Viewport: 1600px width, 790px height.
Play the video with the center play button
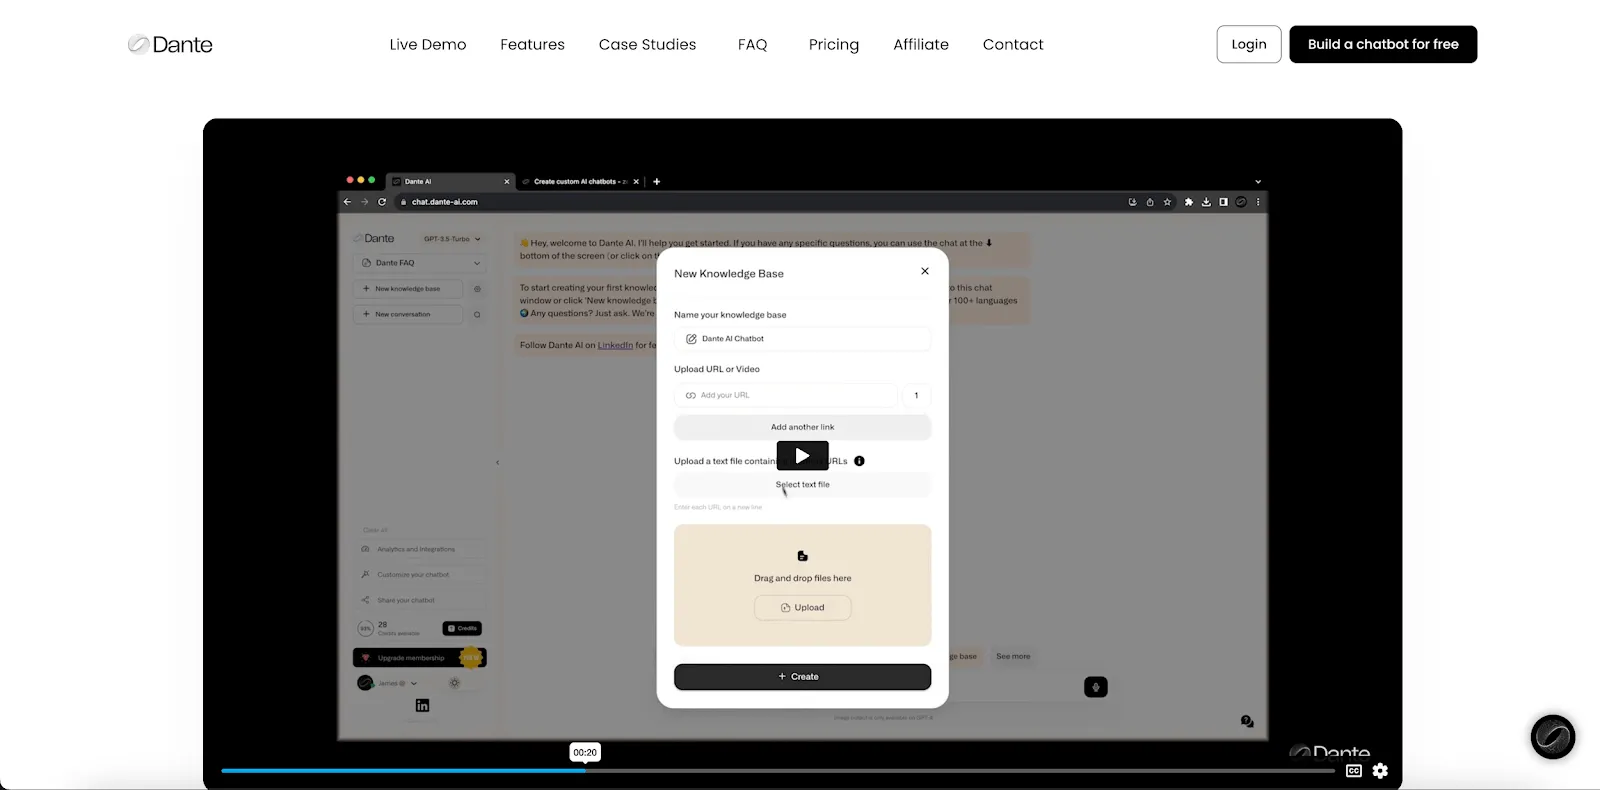[803, 456]
